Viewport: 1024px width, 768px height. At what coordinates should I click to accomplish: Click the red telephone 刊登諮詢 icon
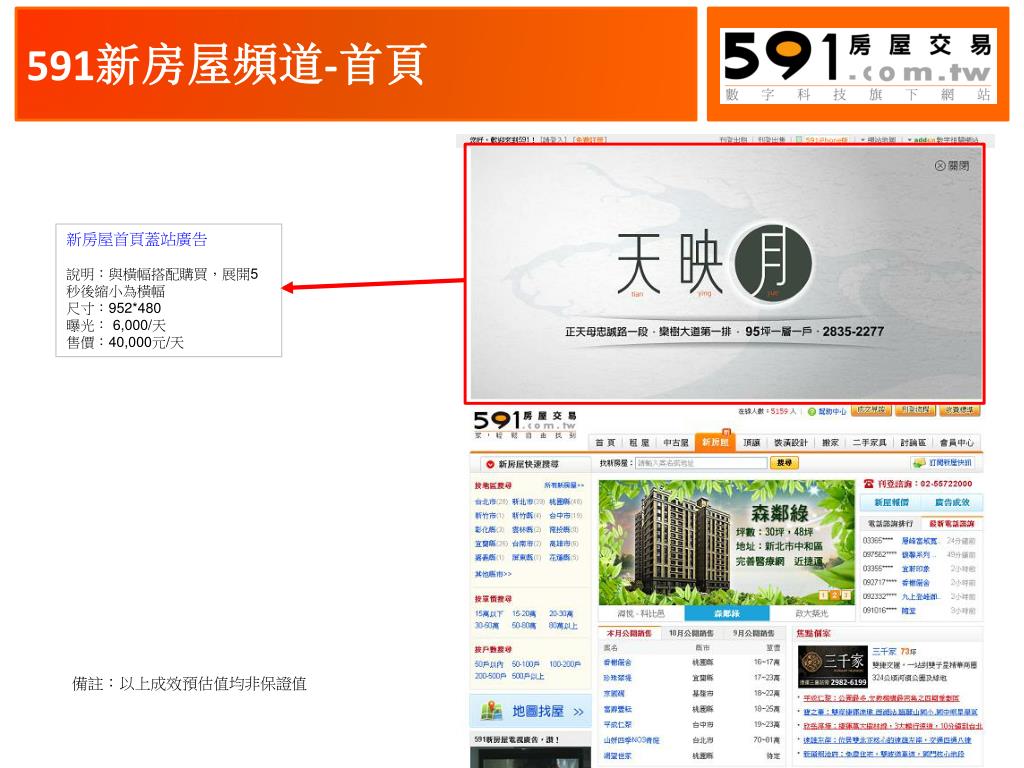pos(869,484)
